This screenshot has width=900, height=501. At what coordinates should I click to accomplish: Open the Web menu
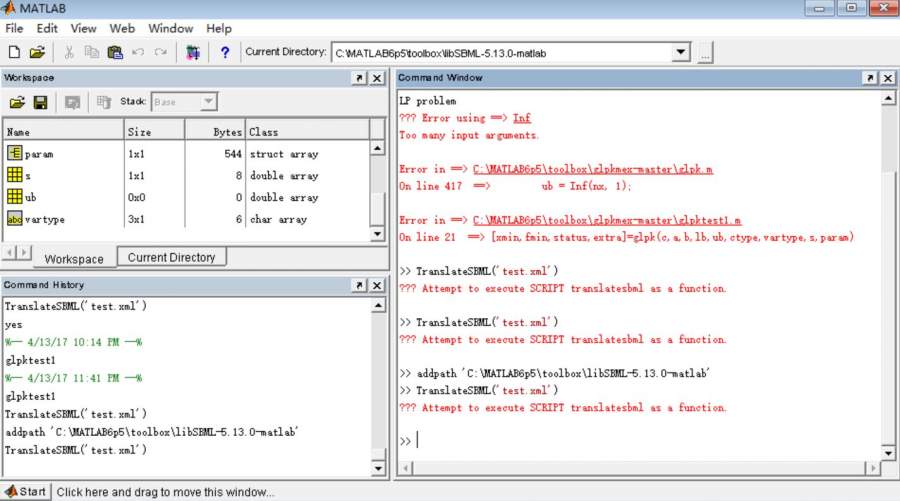[122, 28]
